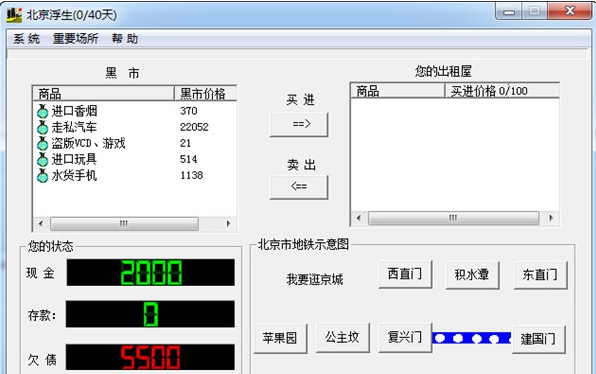
Task: Click the rental room scrollbar left arrow
Action: tap(358, 218)
